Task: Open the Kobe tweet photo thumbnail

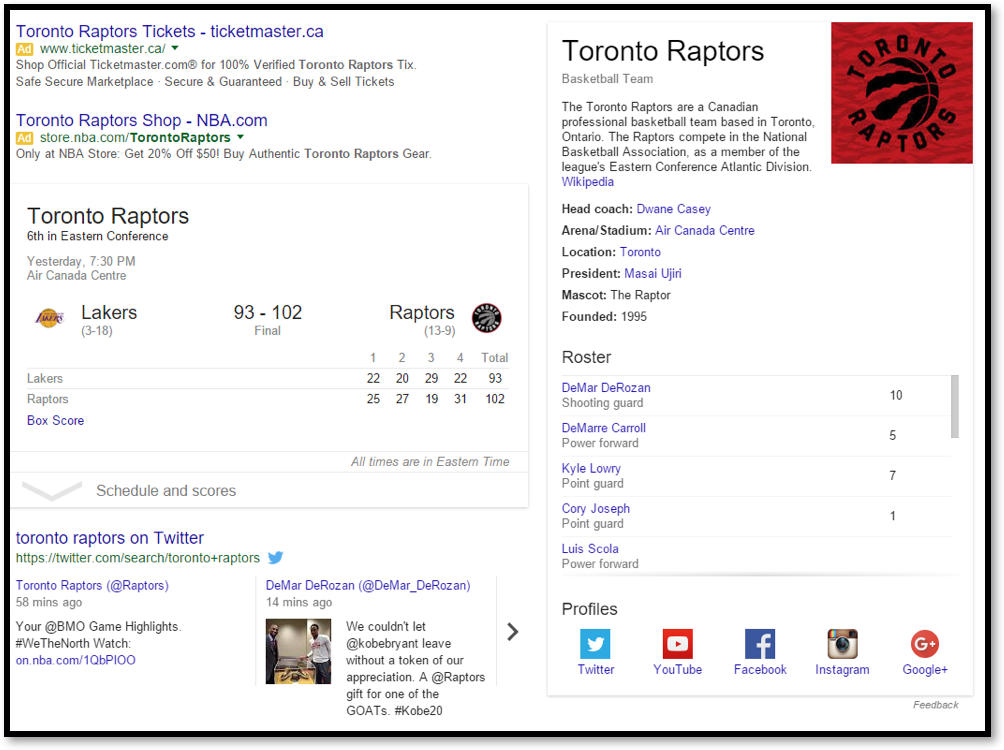Action: tap(298, 651)
